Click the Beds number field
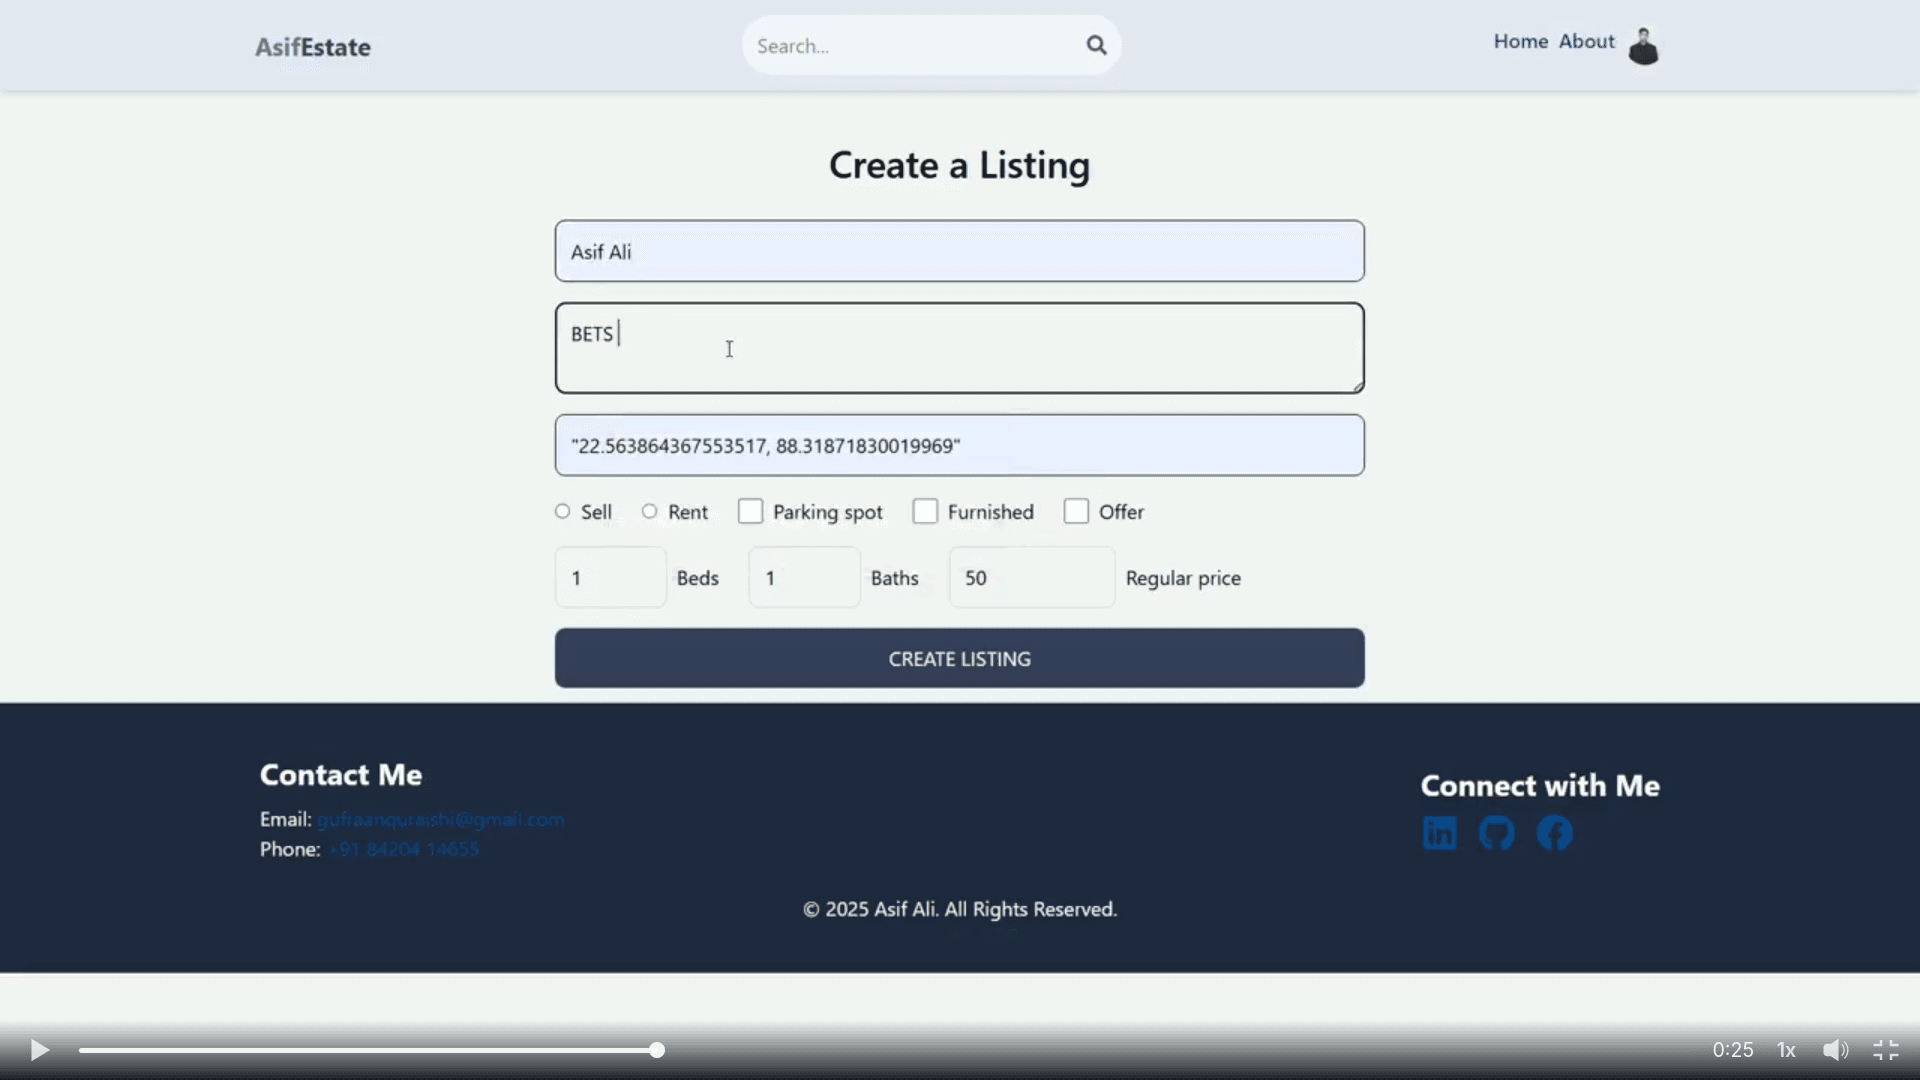 [611, 577]
